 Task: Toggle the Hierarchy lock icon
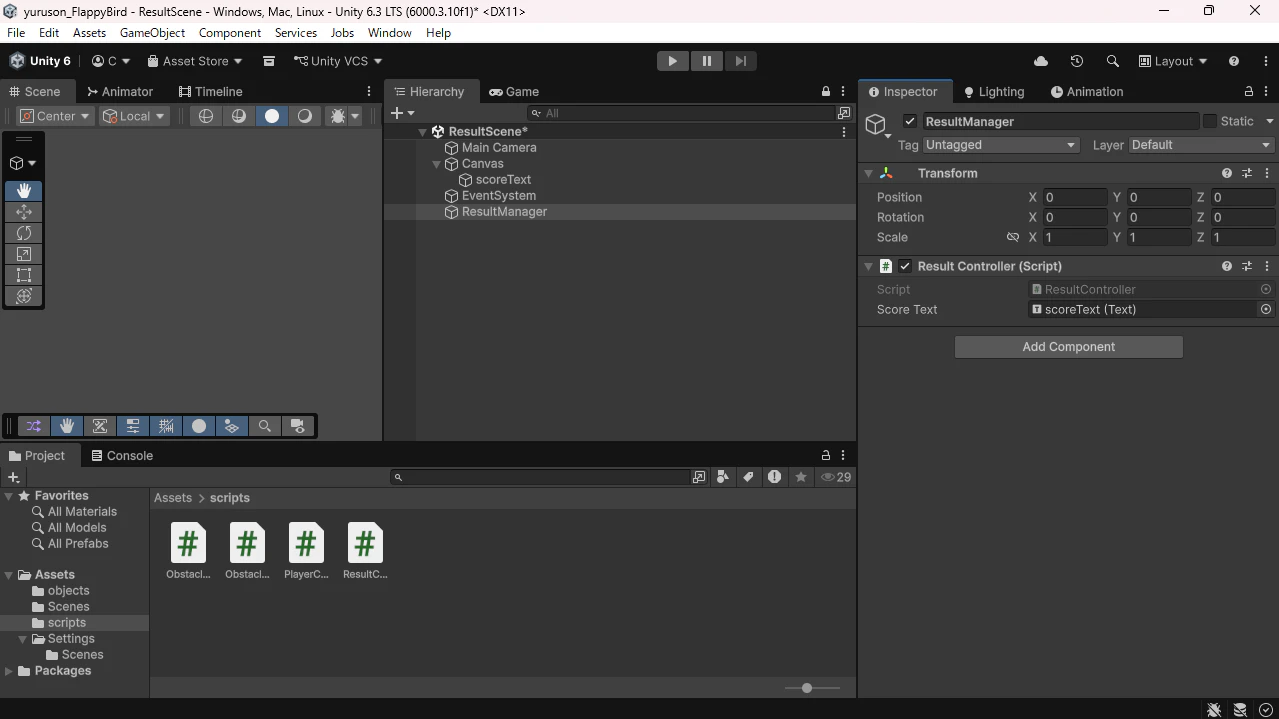(826, 91)
